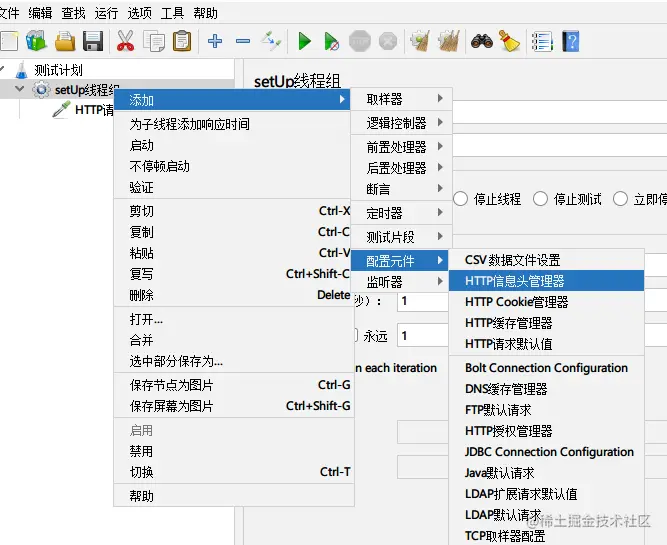Click the Toggle enable/disable arrows icon

(x=271, y=41)
